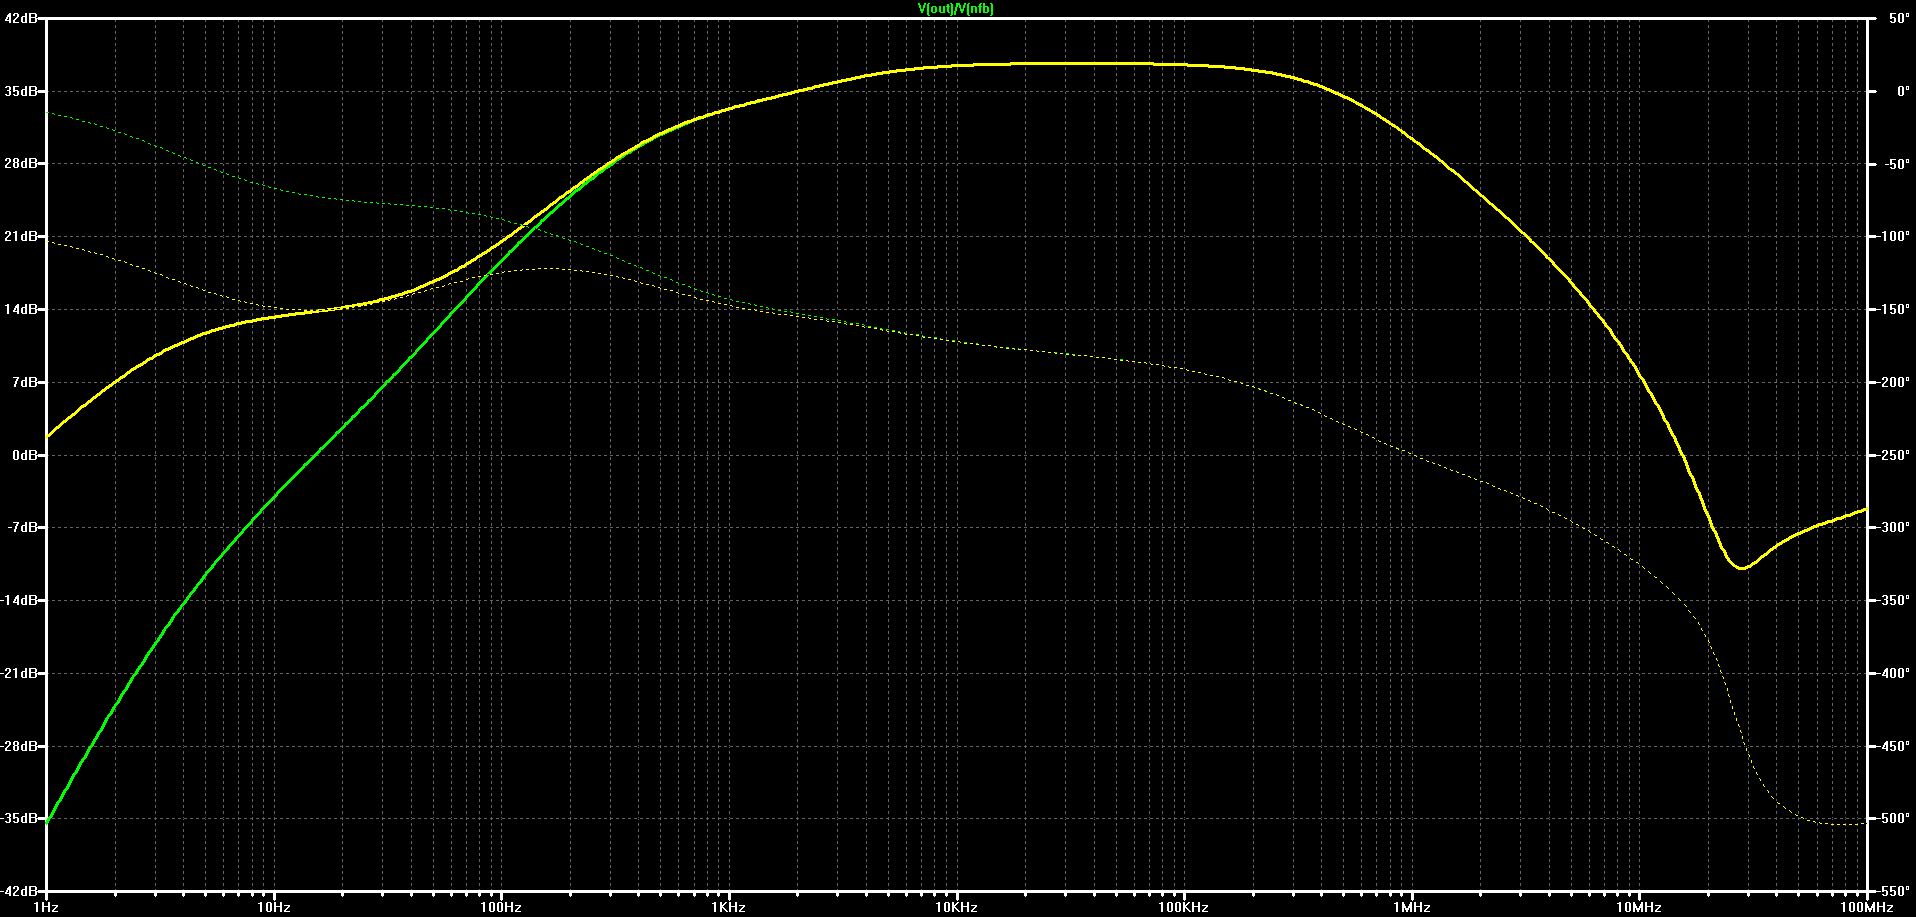1916x917 pixels.
Task: Click the -450° phase axis label
Action: coord(1894,747)
